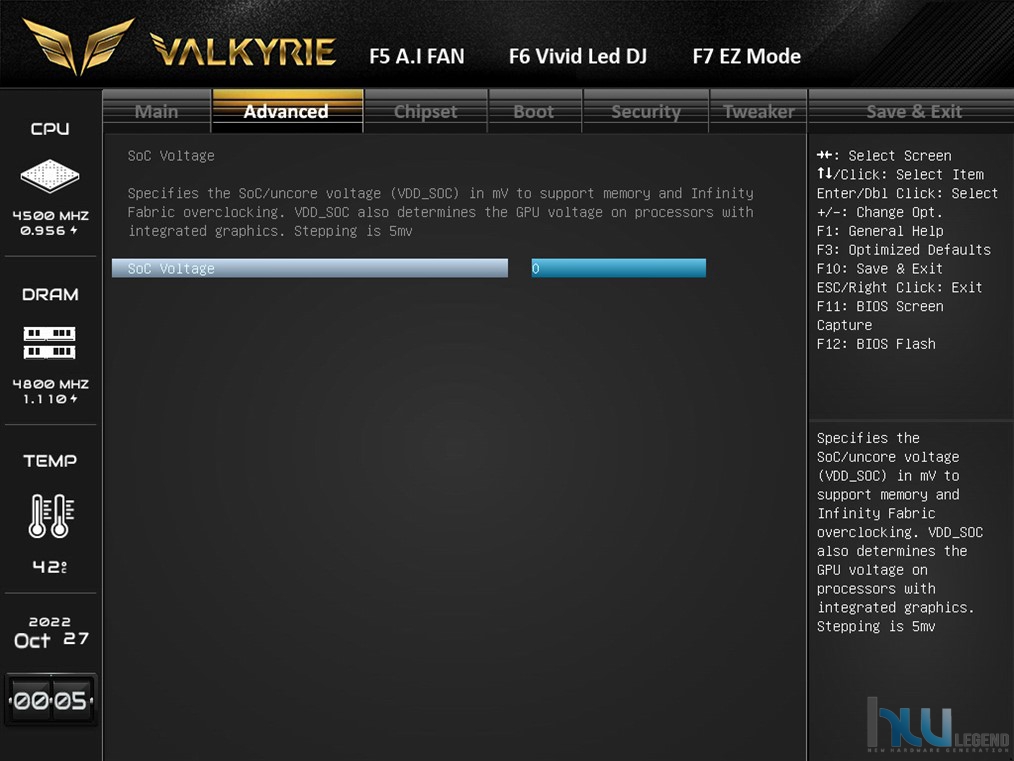
Task: Click the thermometer temperature icon
Action: click(x=51, y=515)
